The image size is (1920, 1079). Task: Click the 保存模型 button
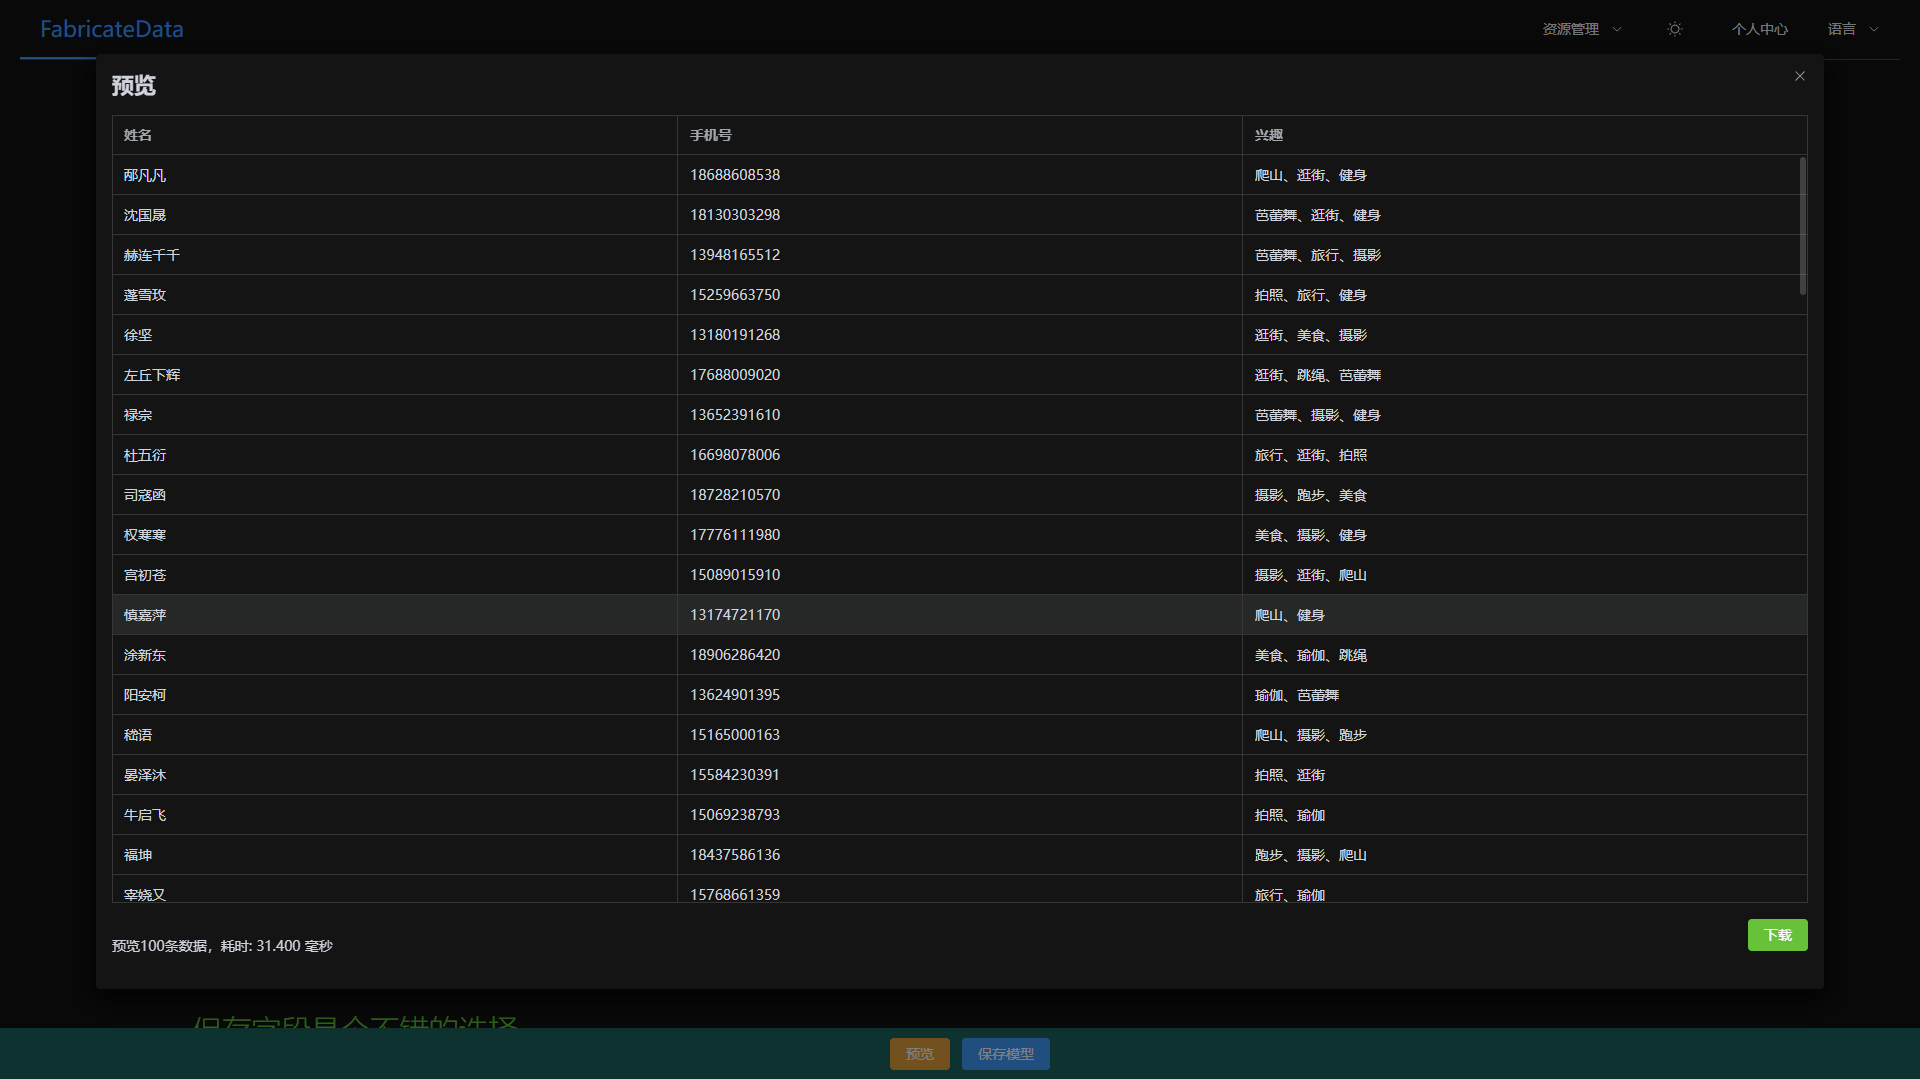(1006, 1054)
